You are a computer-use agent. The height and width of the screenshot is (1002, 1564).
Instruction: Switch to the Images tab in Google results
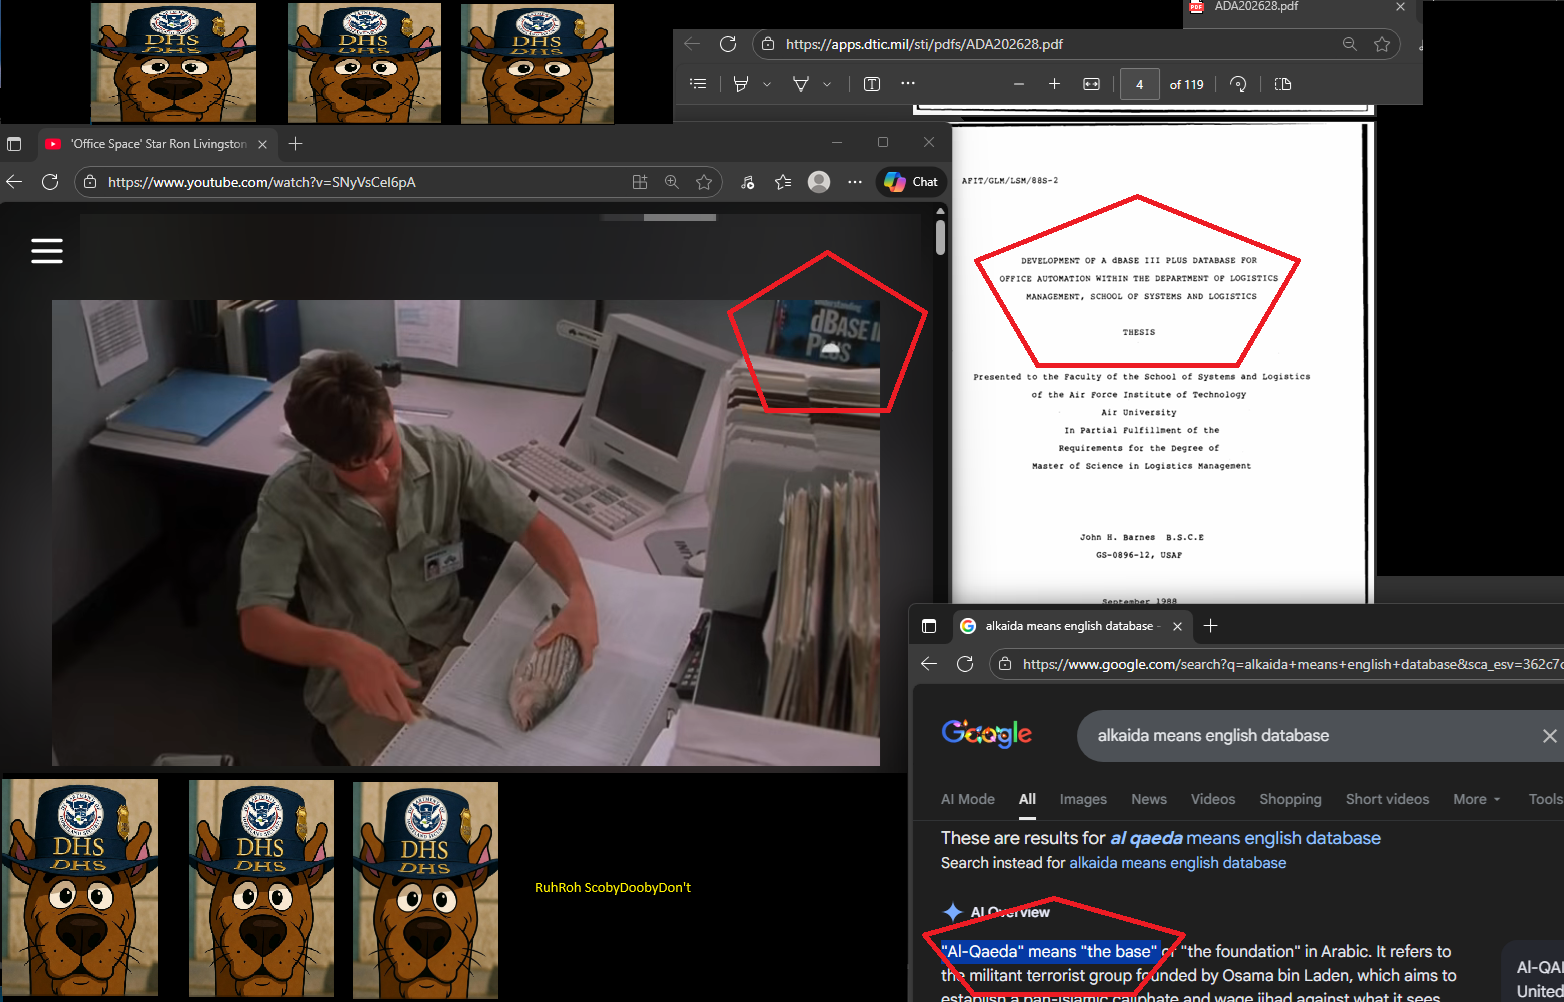(1083, 799)
